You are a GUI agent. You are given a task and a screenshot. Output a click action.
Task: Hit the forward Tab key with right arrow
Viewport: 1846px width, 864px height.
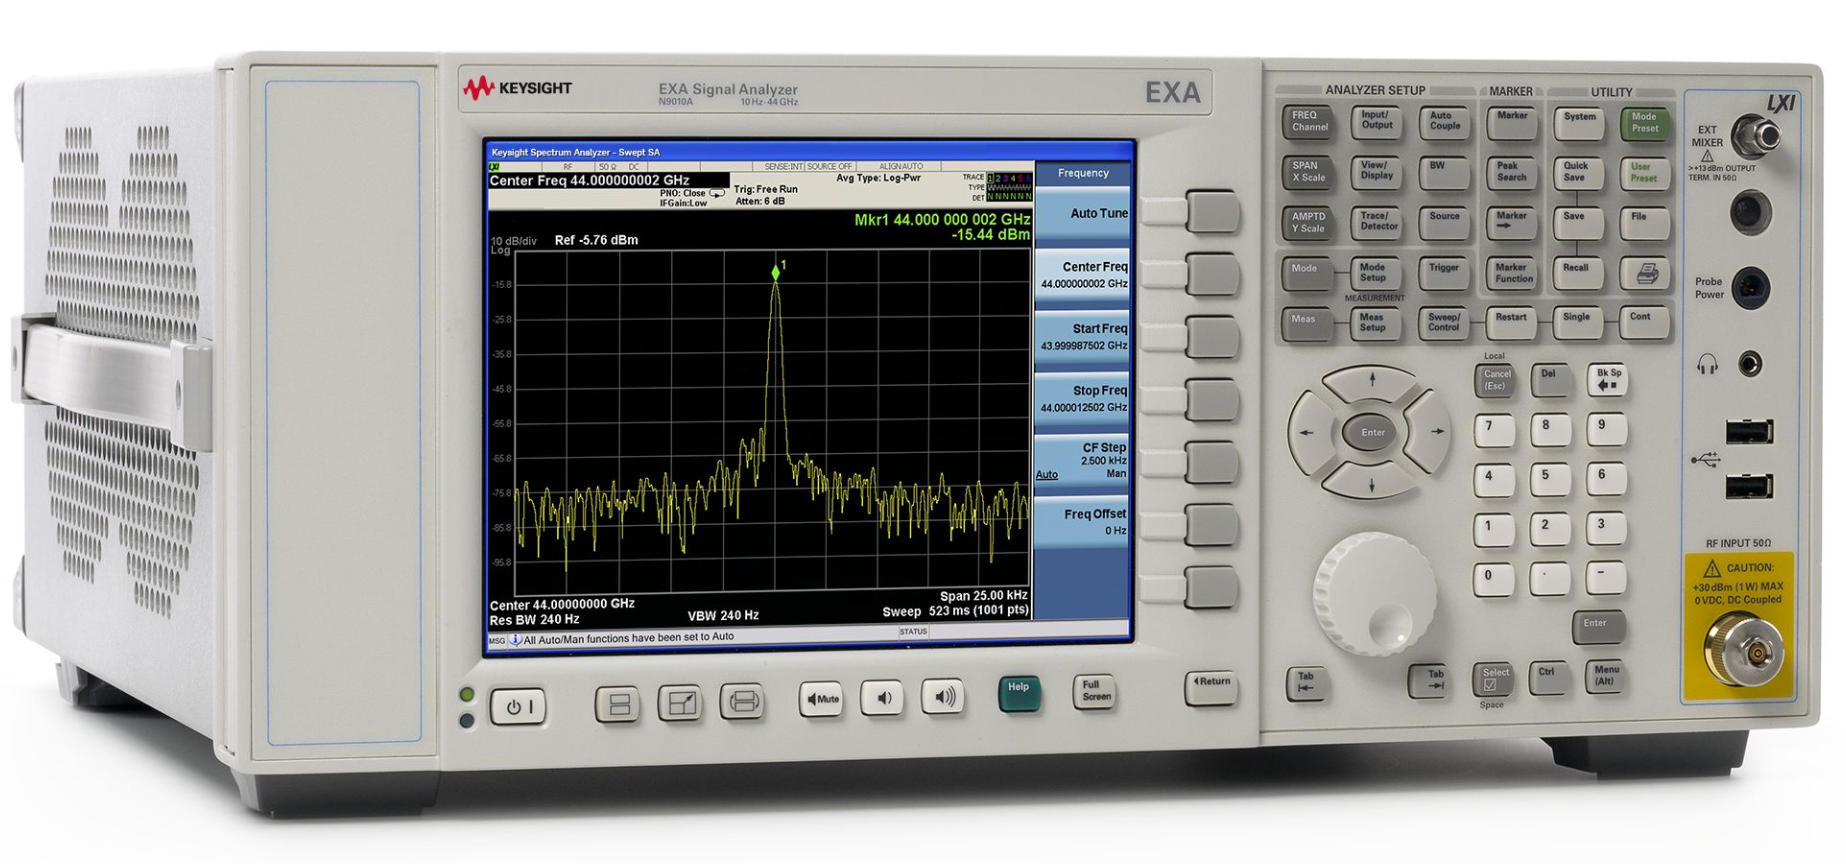(1430, 680)
